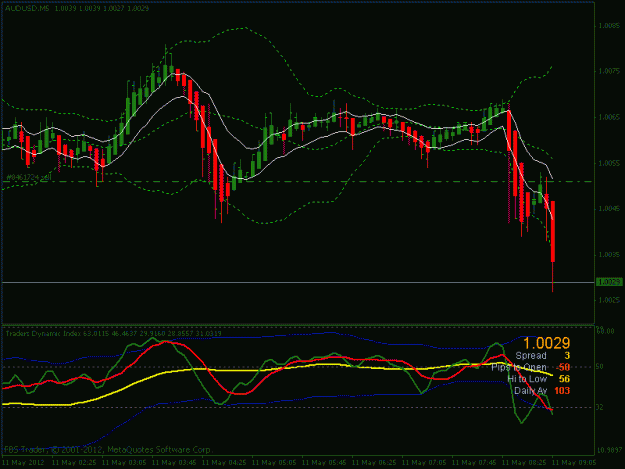The width and height of the screenshot is (625, 469).
Task: Click the 1.0025 price axis label
Action: click(x=609, y=300)
